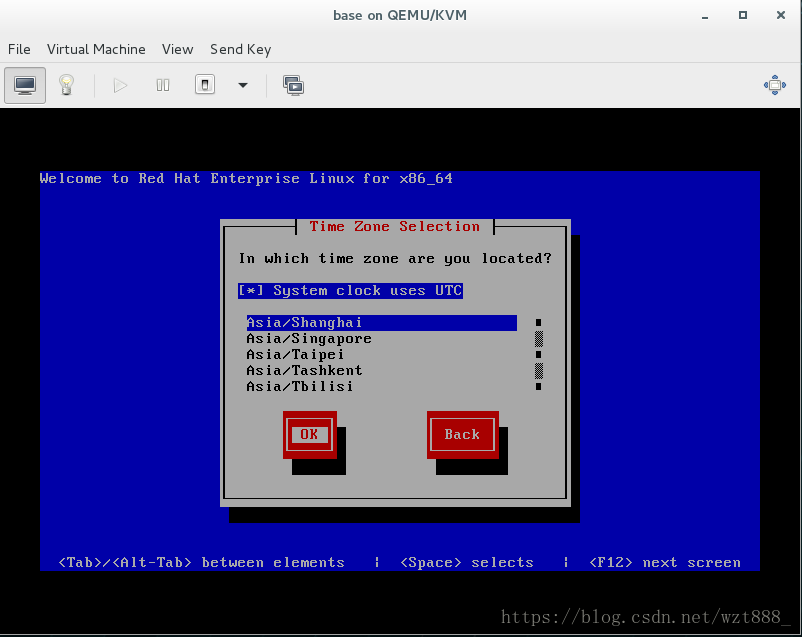Pause the virtual machine

coord(163,85)
